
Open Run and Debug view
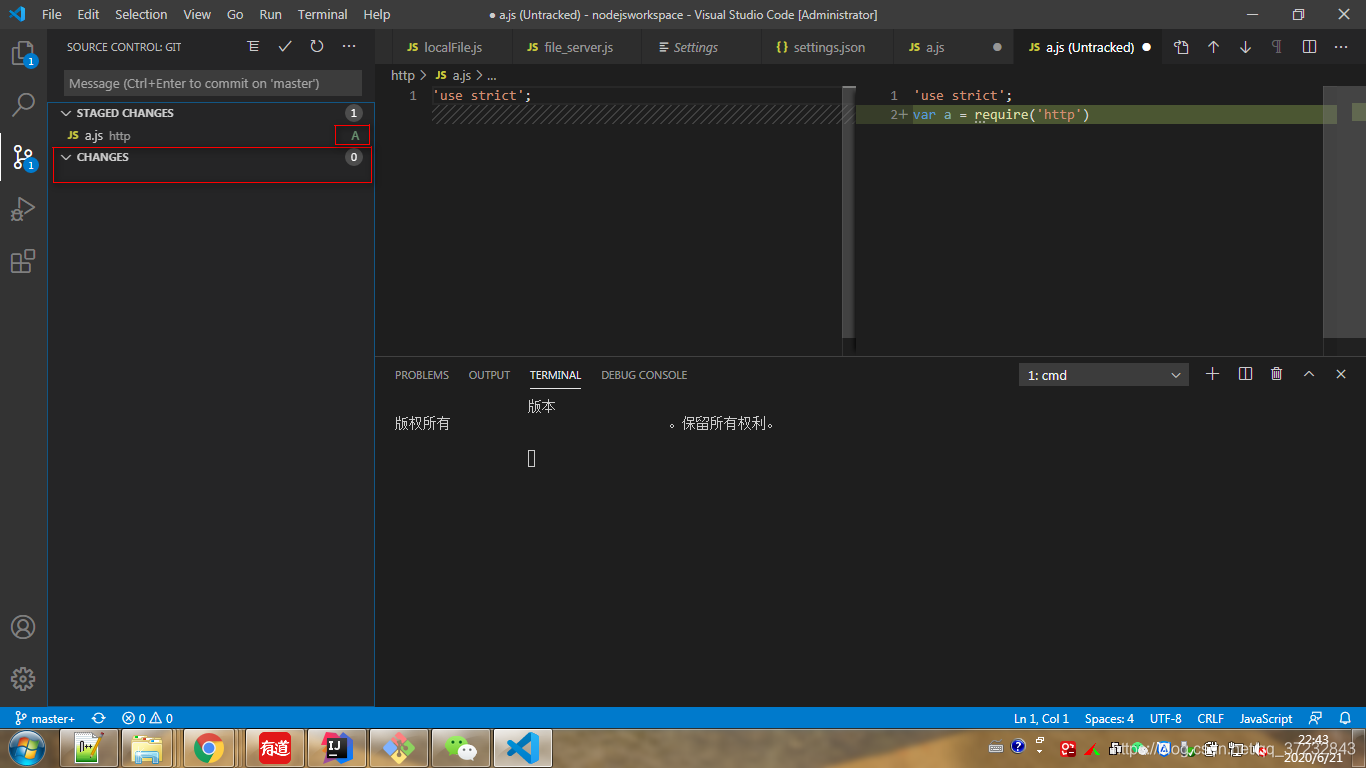coord(23,209)
